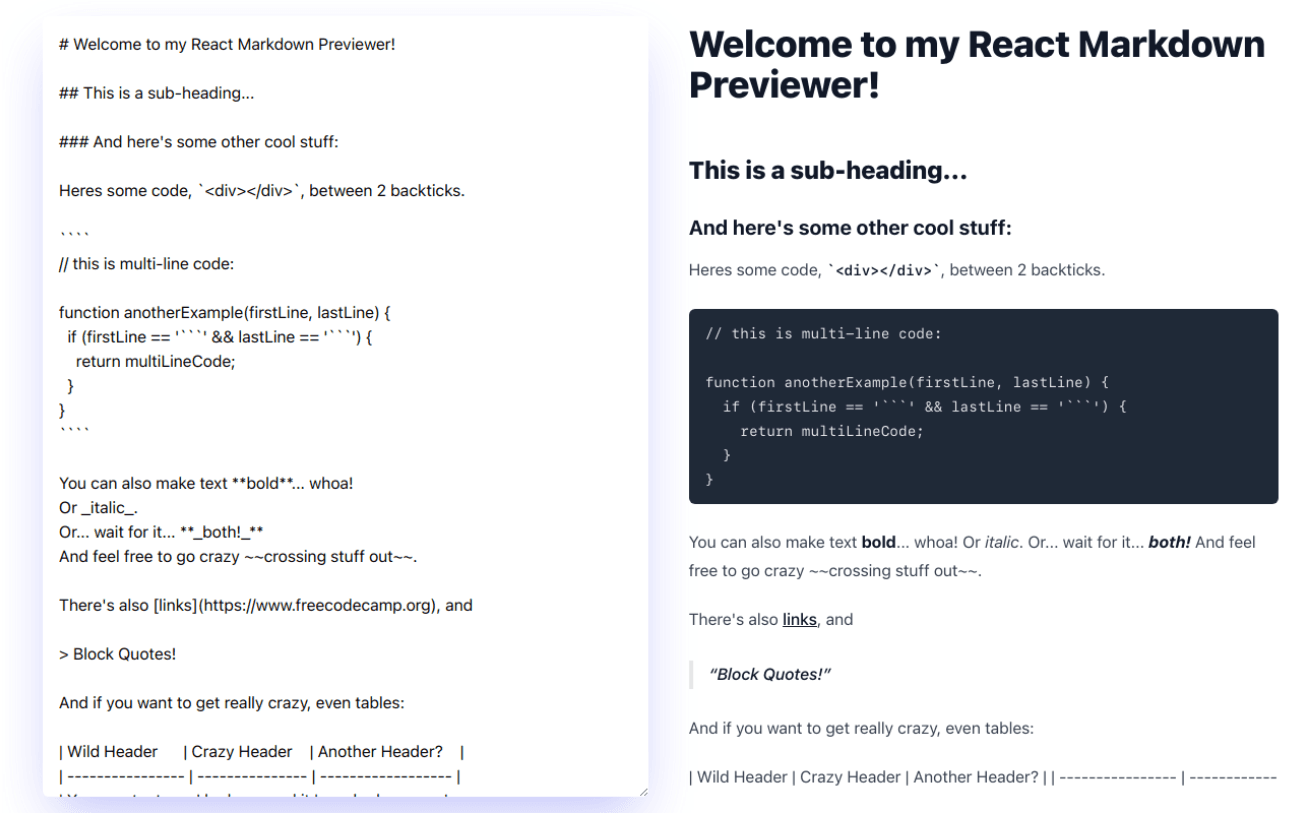Click the editor line "Heres some code, `<div></div>`"
This screenshot has width=1305, height=813.
coord(262,190)
